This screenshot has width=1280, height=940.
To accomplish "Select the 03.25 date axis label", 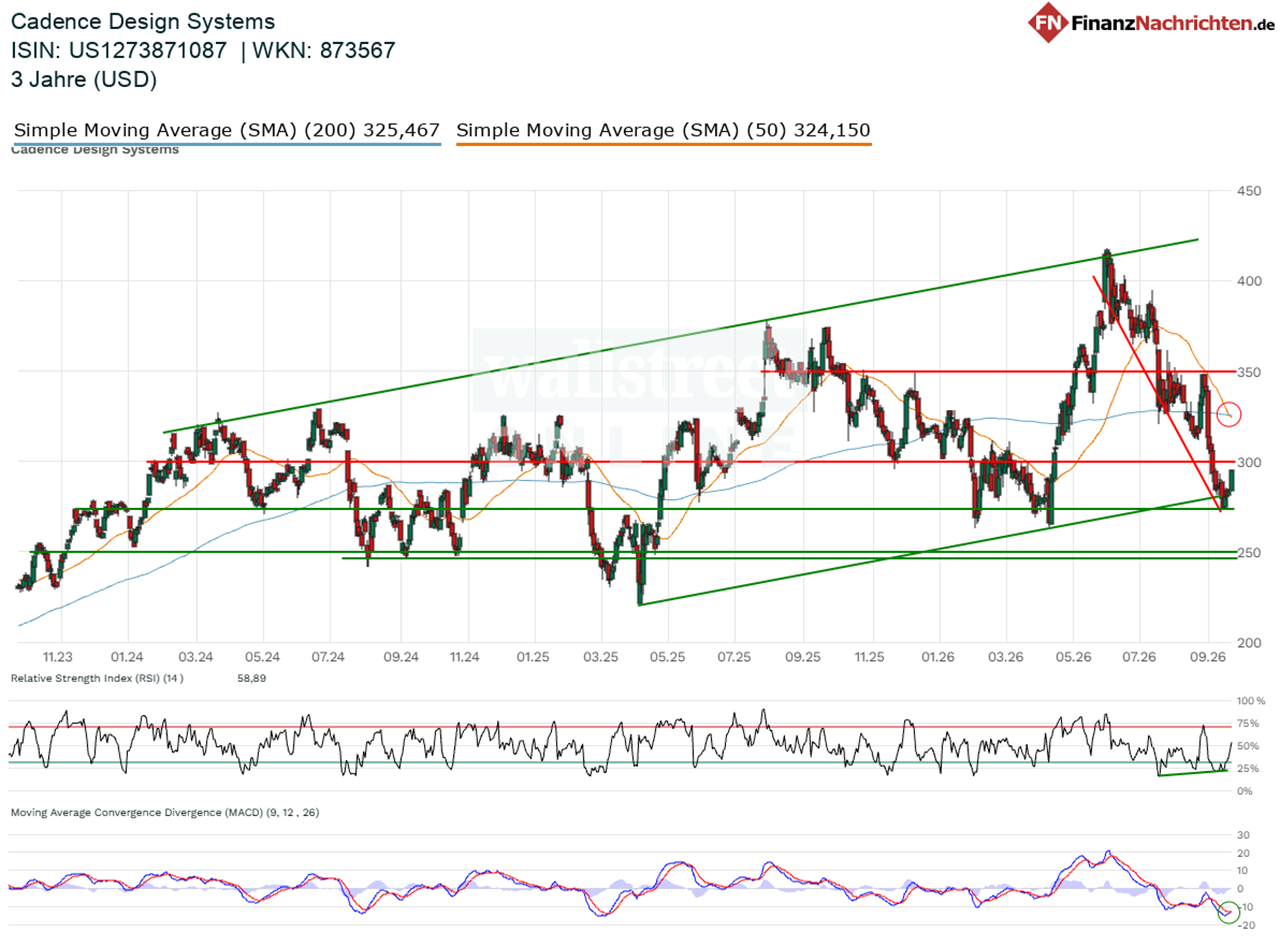I will pyautogui.click(x=600, y=657).
